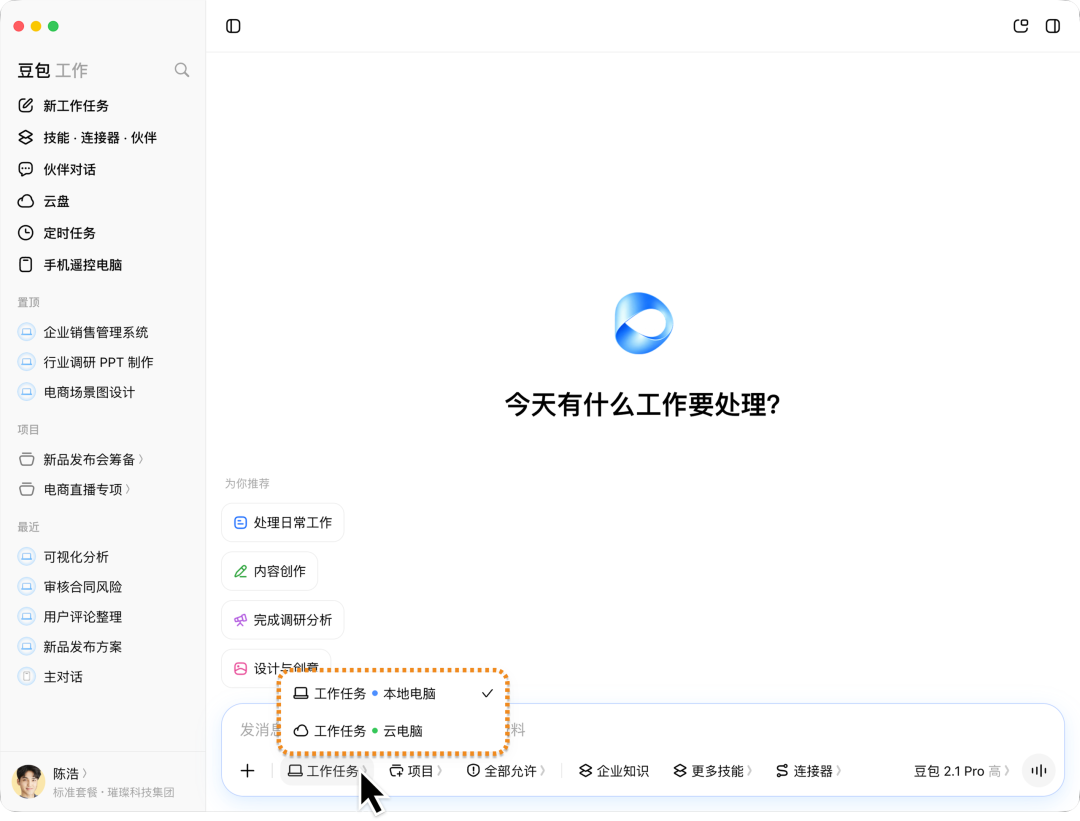Open the 全部允许 permission dropdown
1080x821 pixels.
pos(506,771)
